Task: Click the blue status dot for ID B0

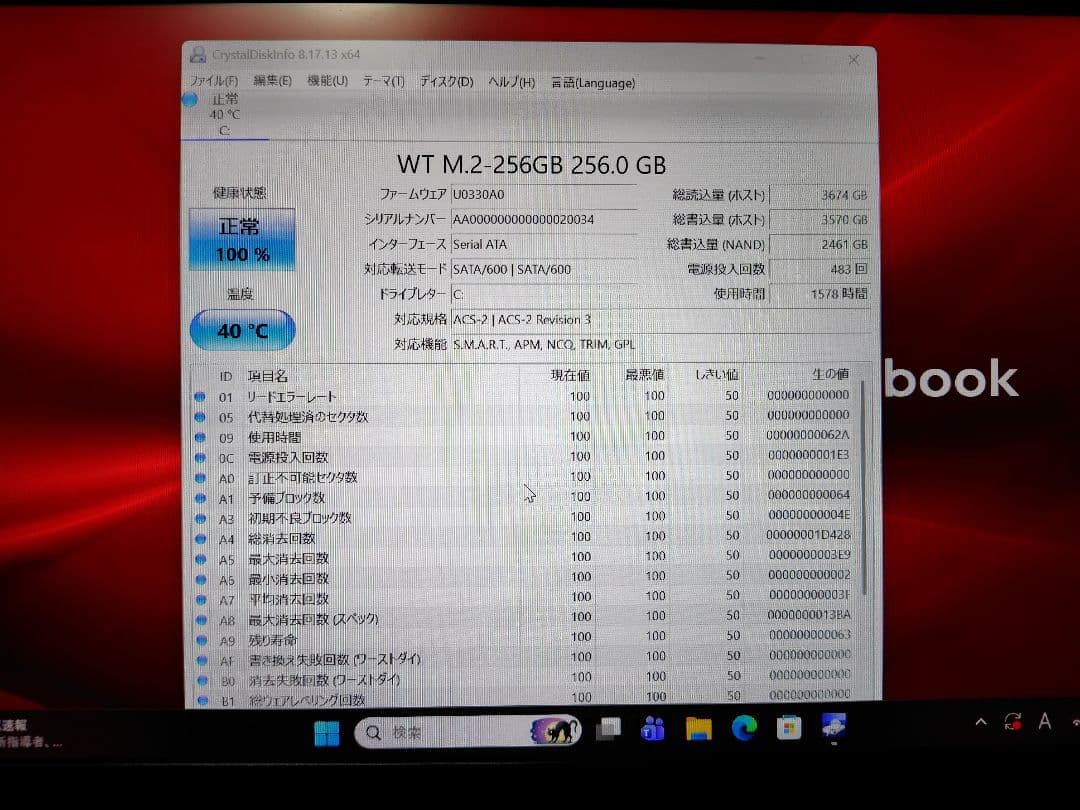Action: pyautogui.click(x=202, y=680)
